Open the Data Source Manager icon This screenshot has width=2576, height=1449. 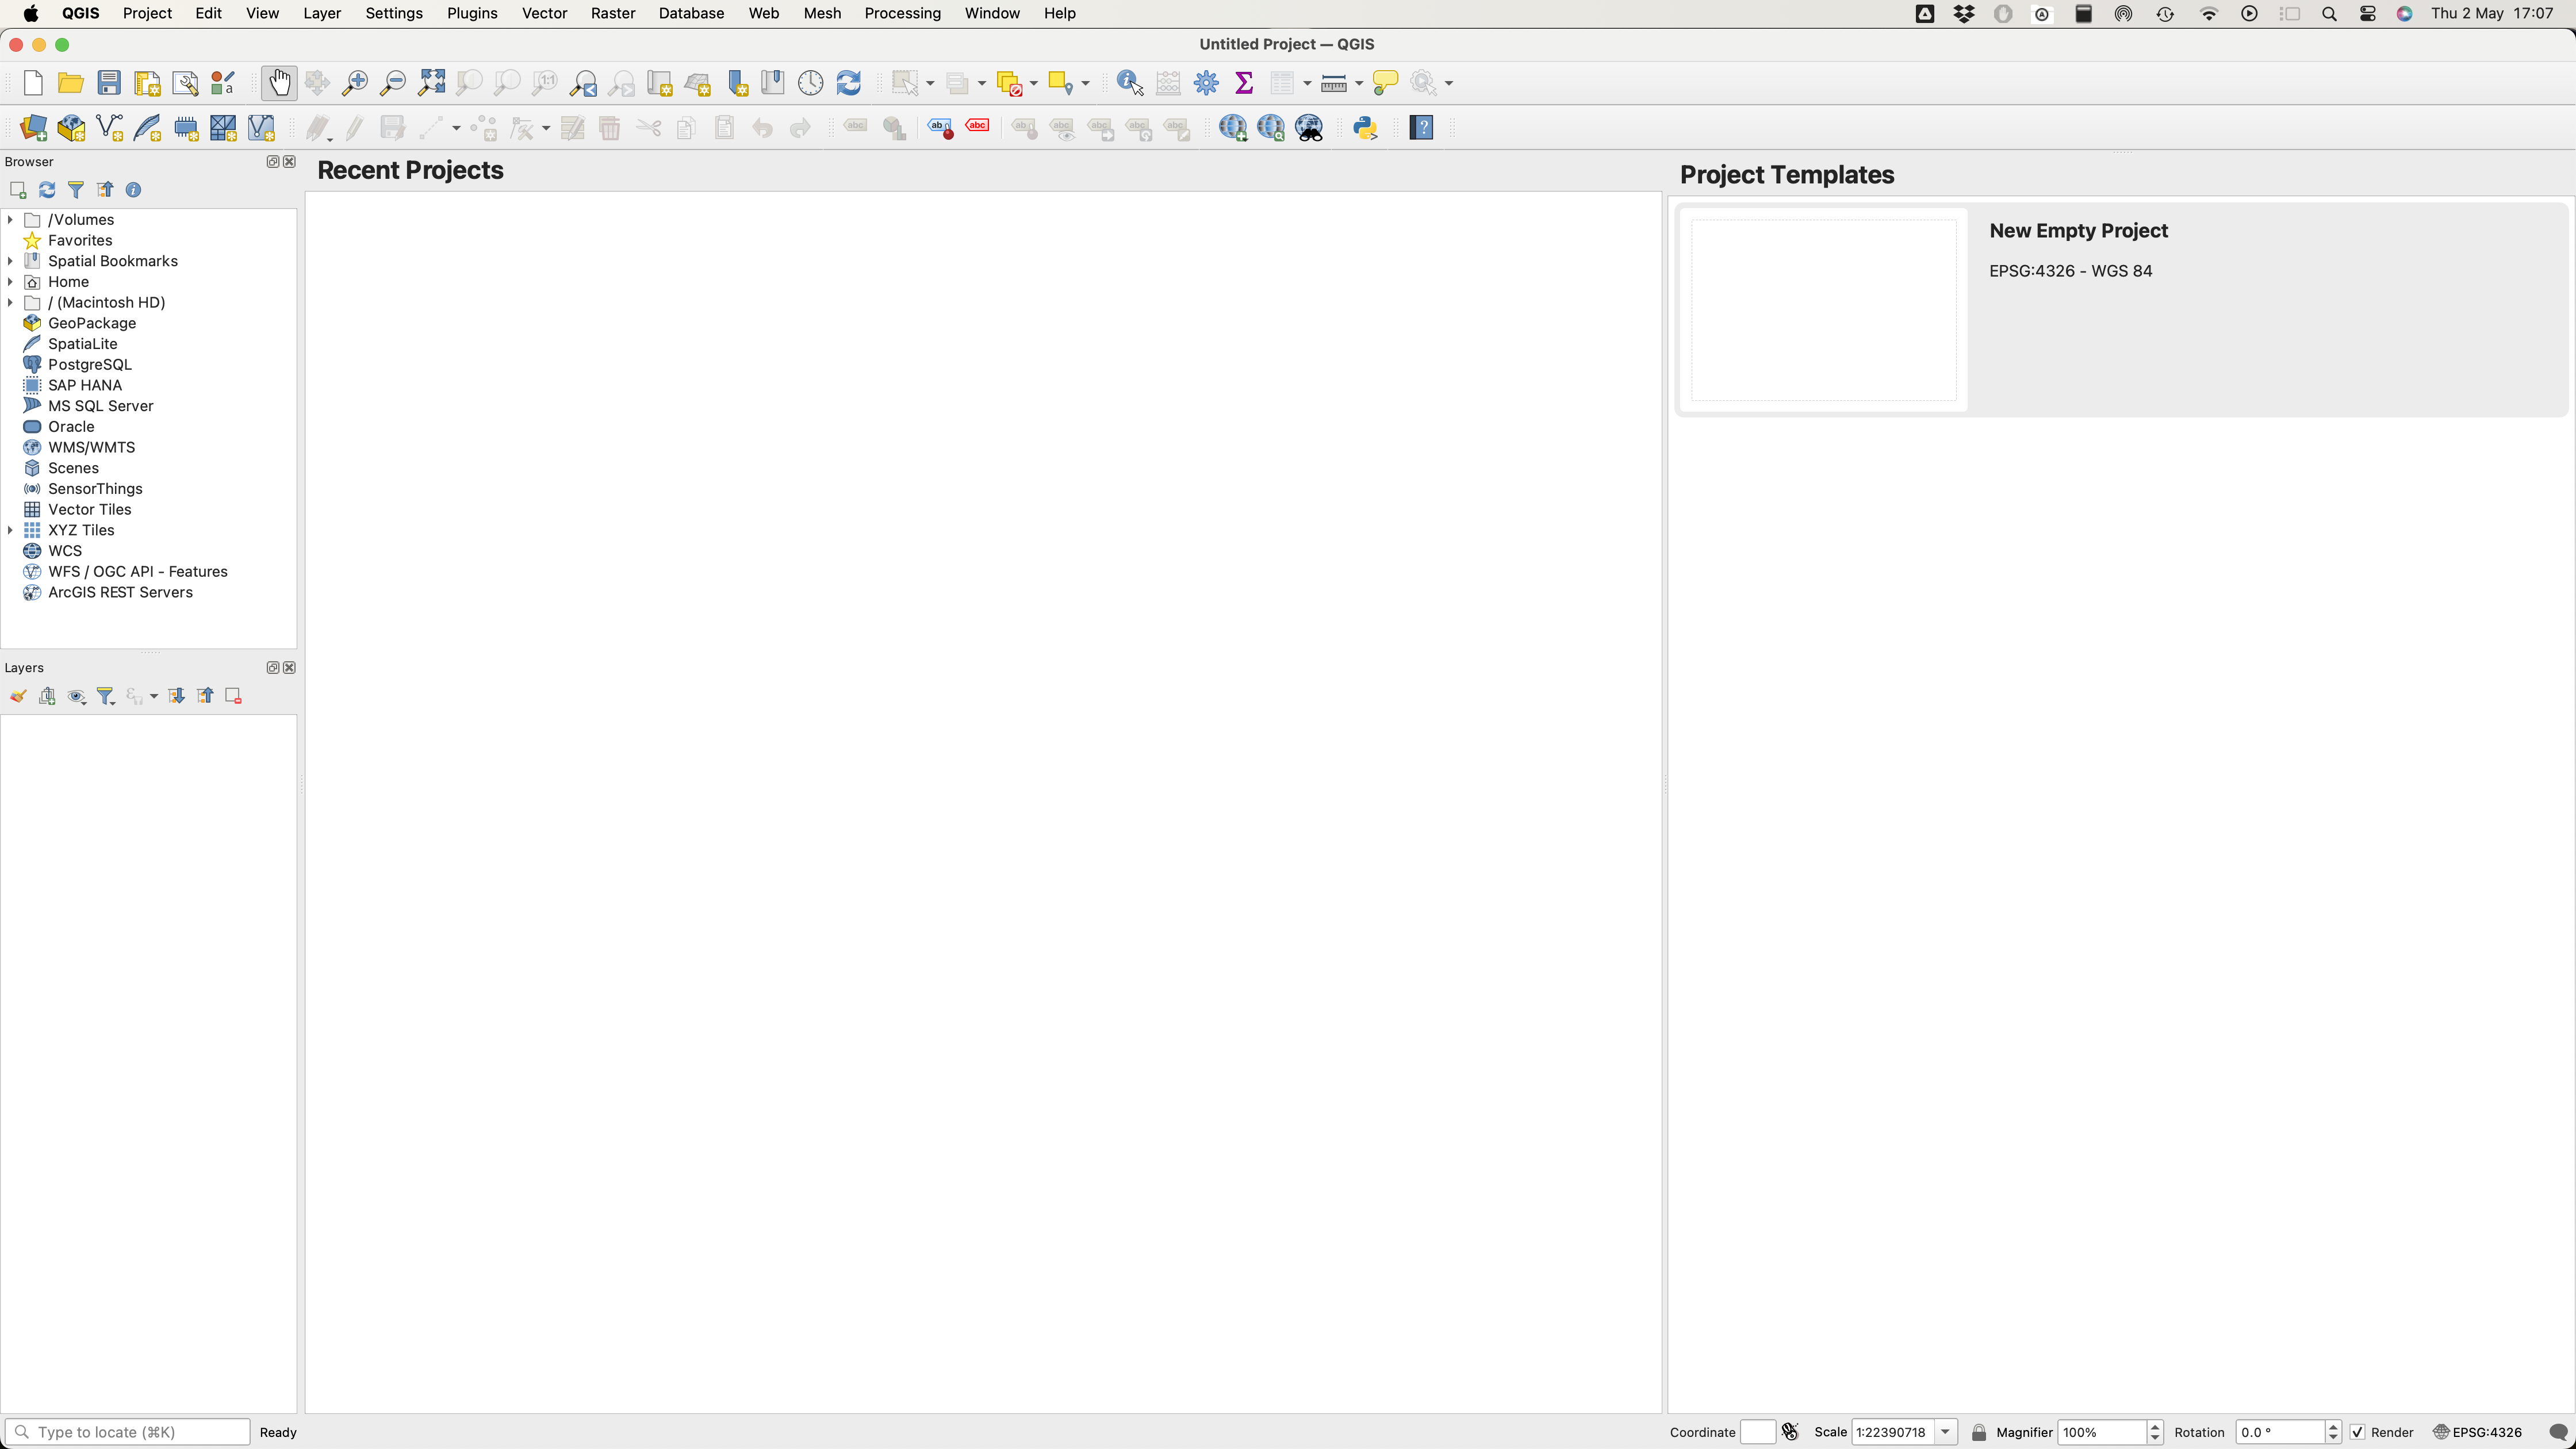point(33,128)
